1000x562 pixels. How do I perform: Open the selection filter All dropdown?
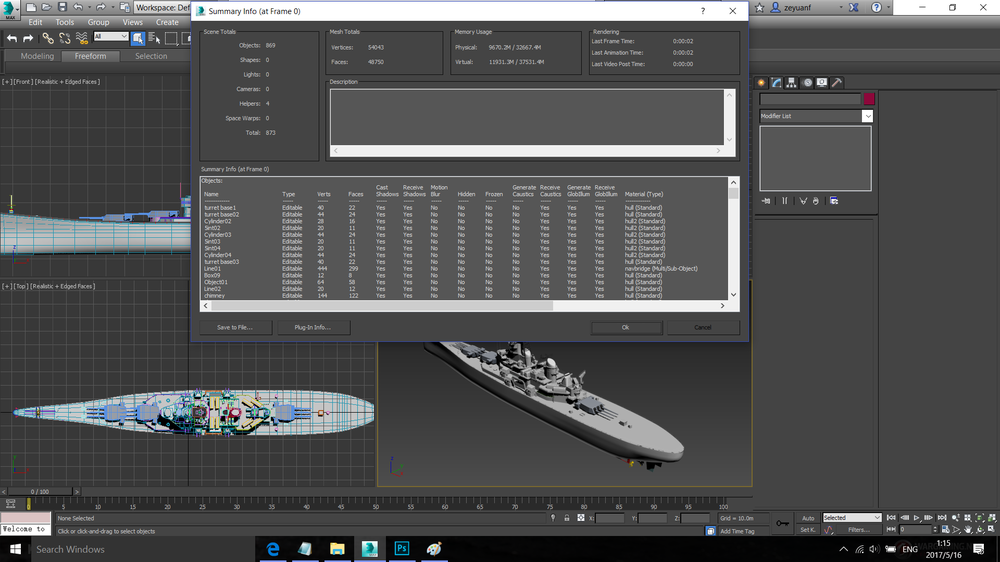pos(111,37)
